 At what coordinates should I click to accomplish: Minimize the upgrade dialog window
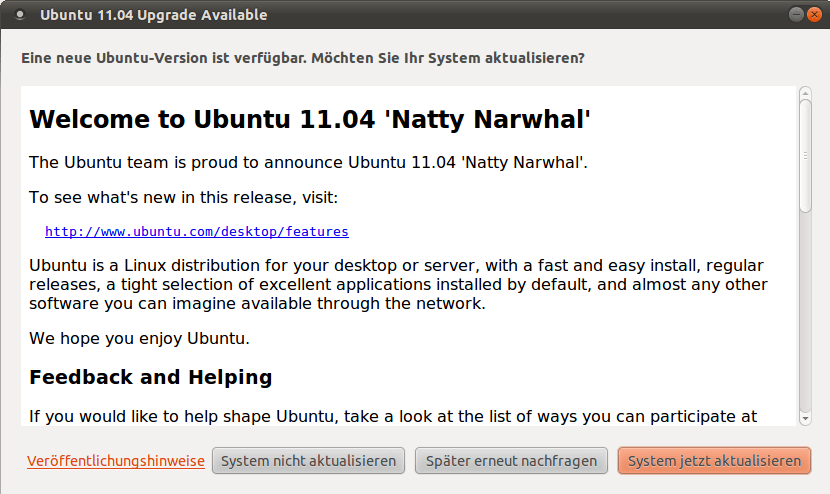pos(796,14)
